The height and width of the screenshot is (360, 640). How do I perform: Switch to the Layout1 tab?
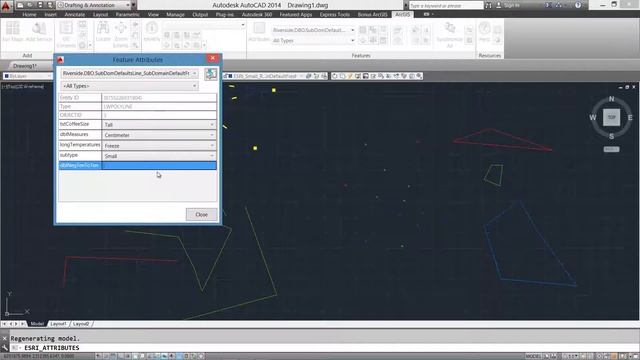pyautogui.click(x=58, y=324)
